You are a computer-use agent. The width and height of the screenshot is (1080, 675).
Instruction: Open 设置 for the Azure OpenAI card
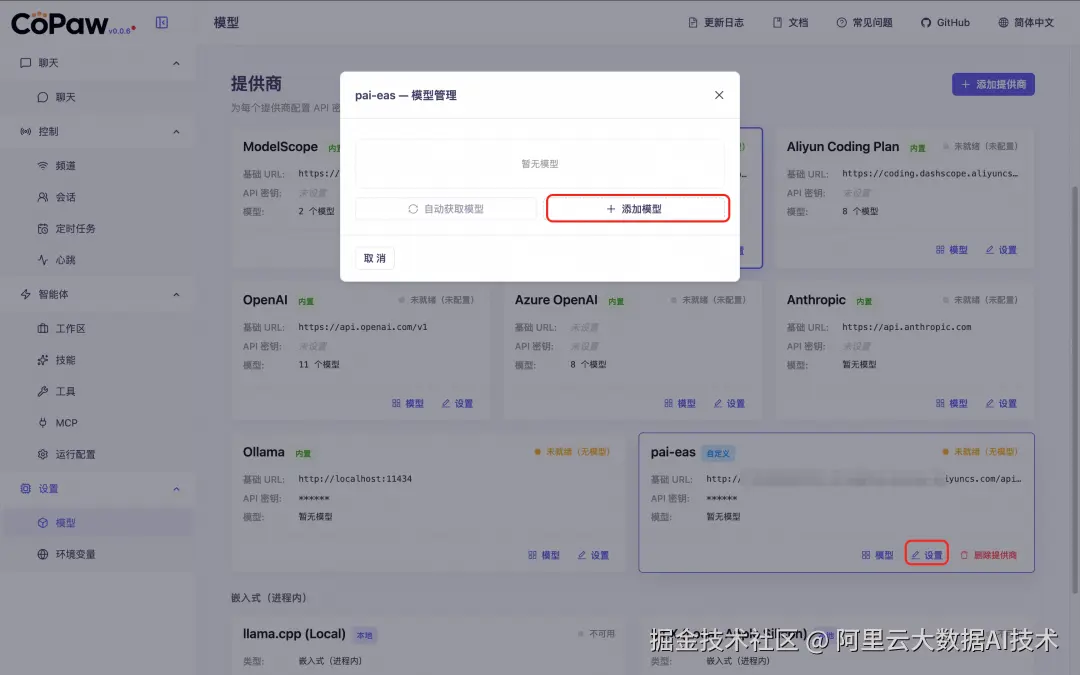tap(729, 404)
